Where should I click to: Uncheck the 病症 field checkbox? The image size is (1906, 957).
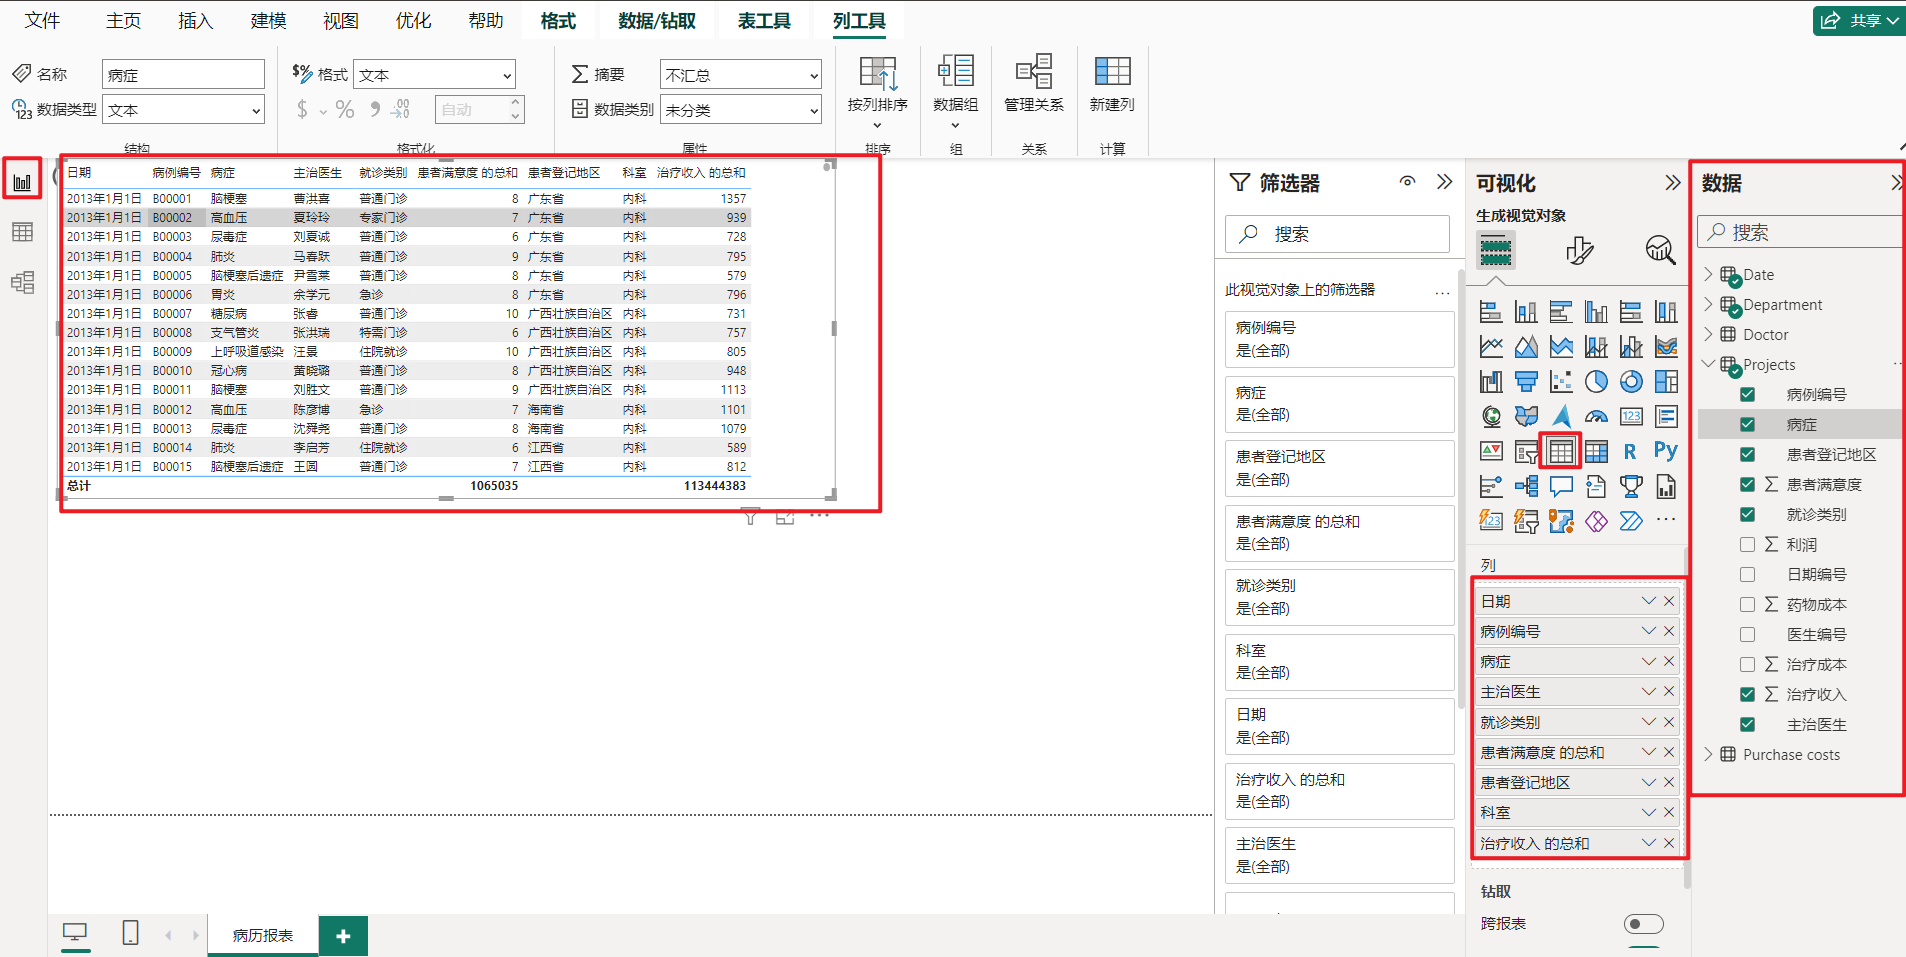point(1747,424)
